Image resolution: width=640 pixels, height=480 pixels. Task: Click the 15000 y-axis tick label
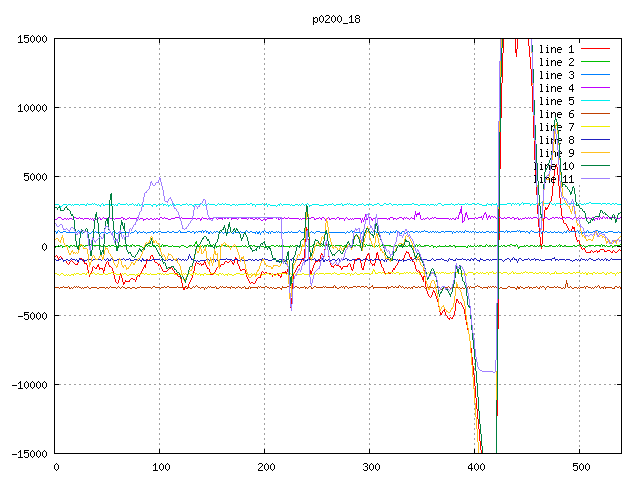[31, 39]
